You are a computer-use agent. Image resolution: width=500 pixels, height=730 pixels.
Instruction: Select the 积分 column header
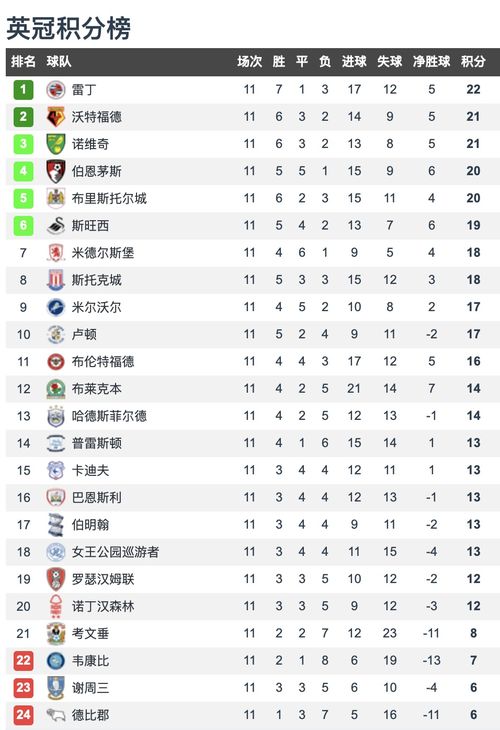click(473, 61)
